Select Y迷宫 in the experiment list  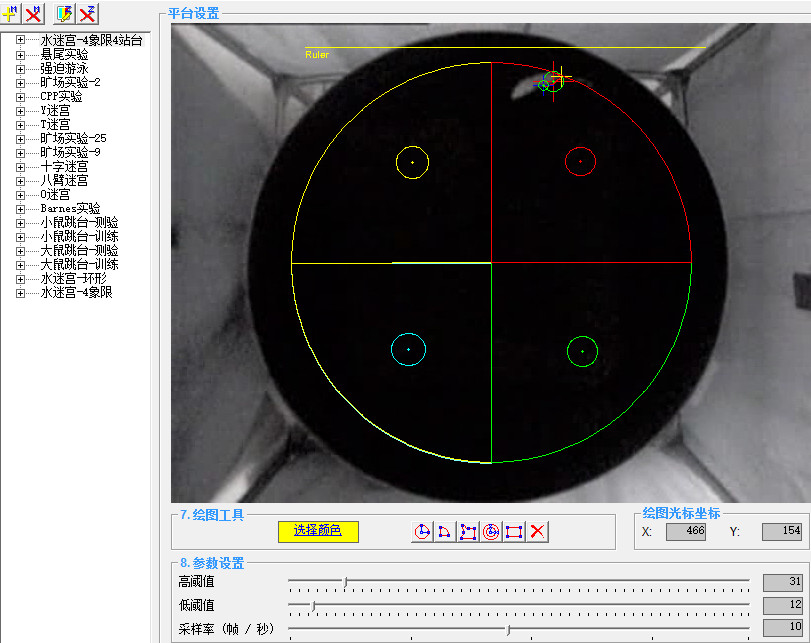pyautogui.click(x=55, y=110)
